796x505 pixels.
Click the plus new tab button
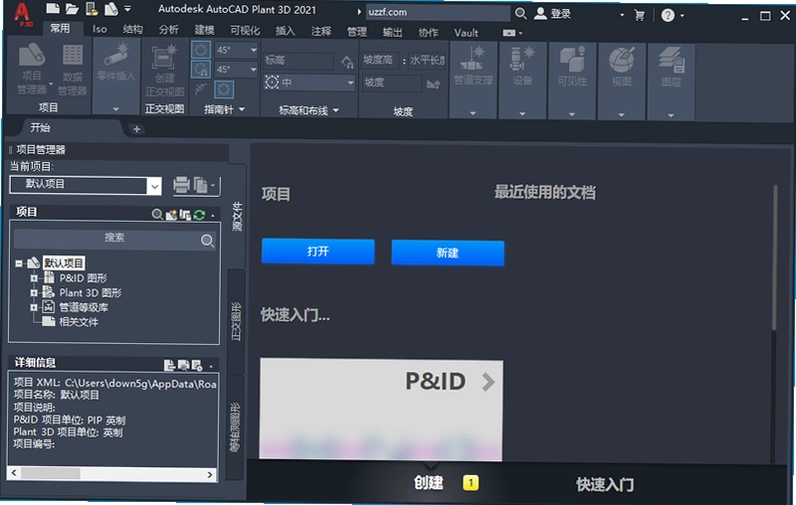click(x=136, y=129)
